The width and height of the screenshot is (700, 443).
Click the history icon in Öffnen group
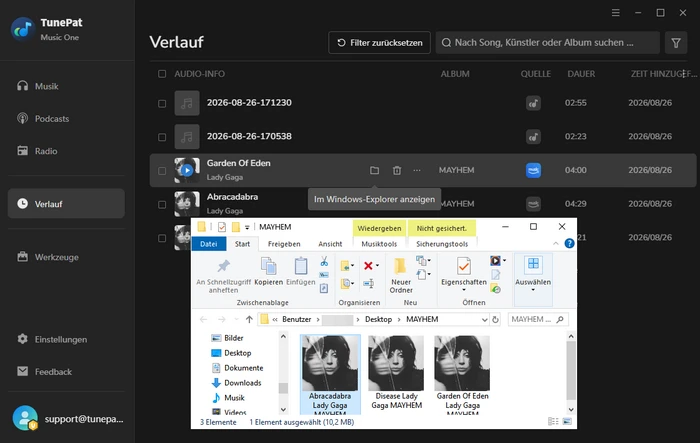496,289
